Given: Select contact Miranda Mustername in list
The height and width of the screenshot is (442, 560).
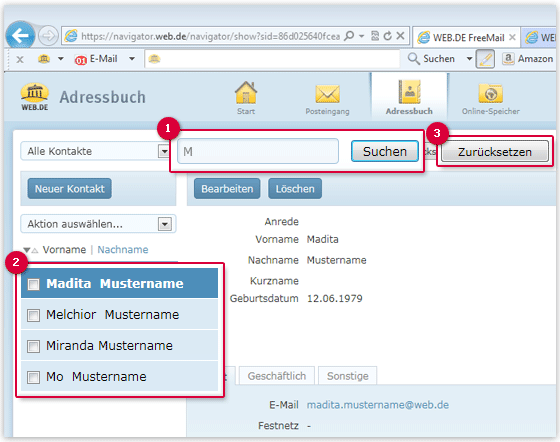Looking at the screenshot, I should [x=119, y=346].
